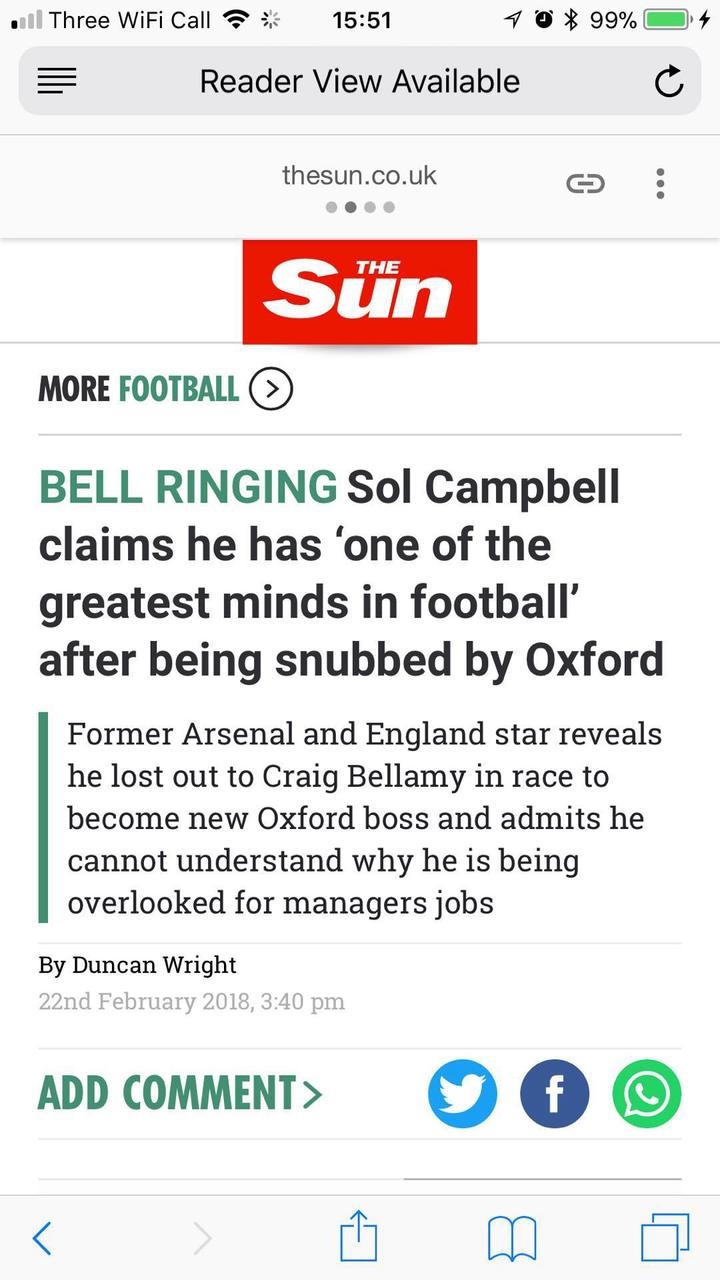Tap The Sun logo
Viewport: 720px width, 1280px height.
pos(360,292)
